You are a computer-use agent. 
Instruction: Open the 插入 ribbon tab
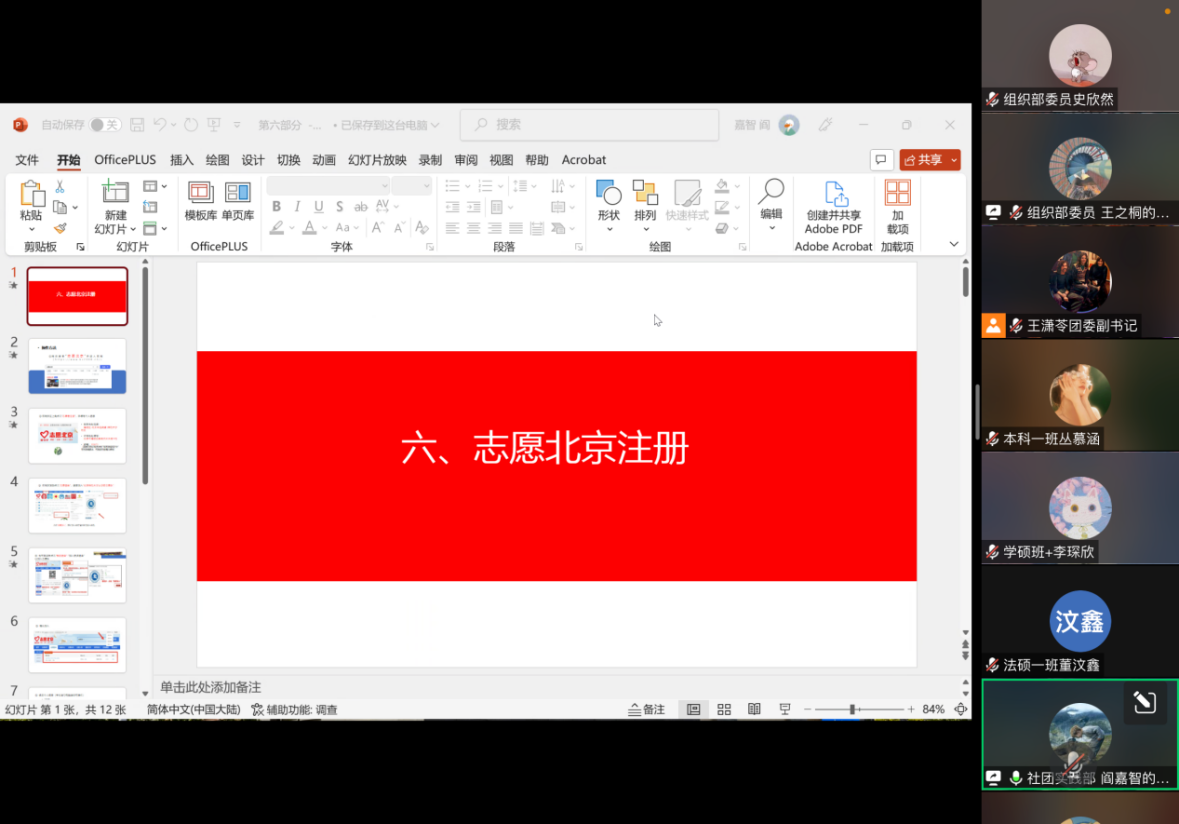(181, 160)
